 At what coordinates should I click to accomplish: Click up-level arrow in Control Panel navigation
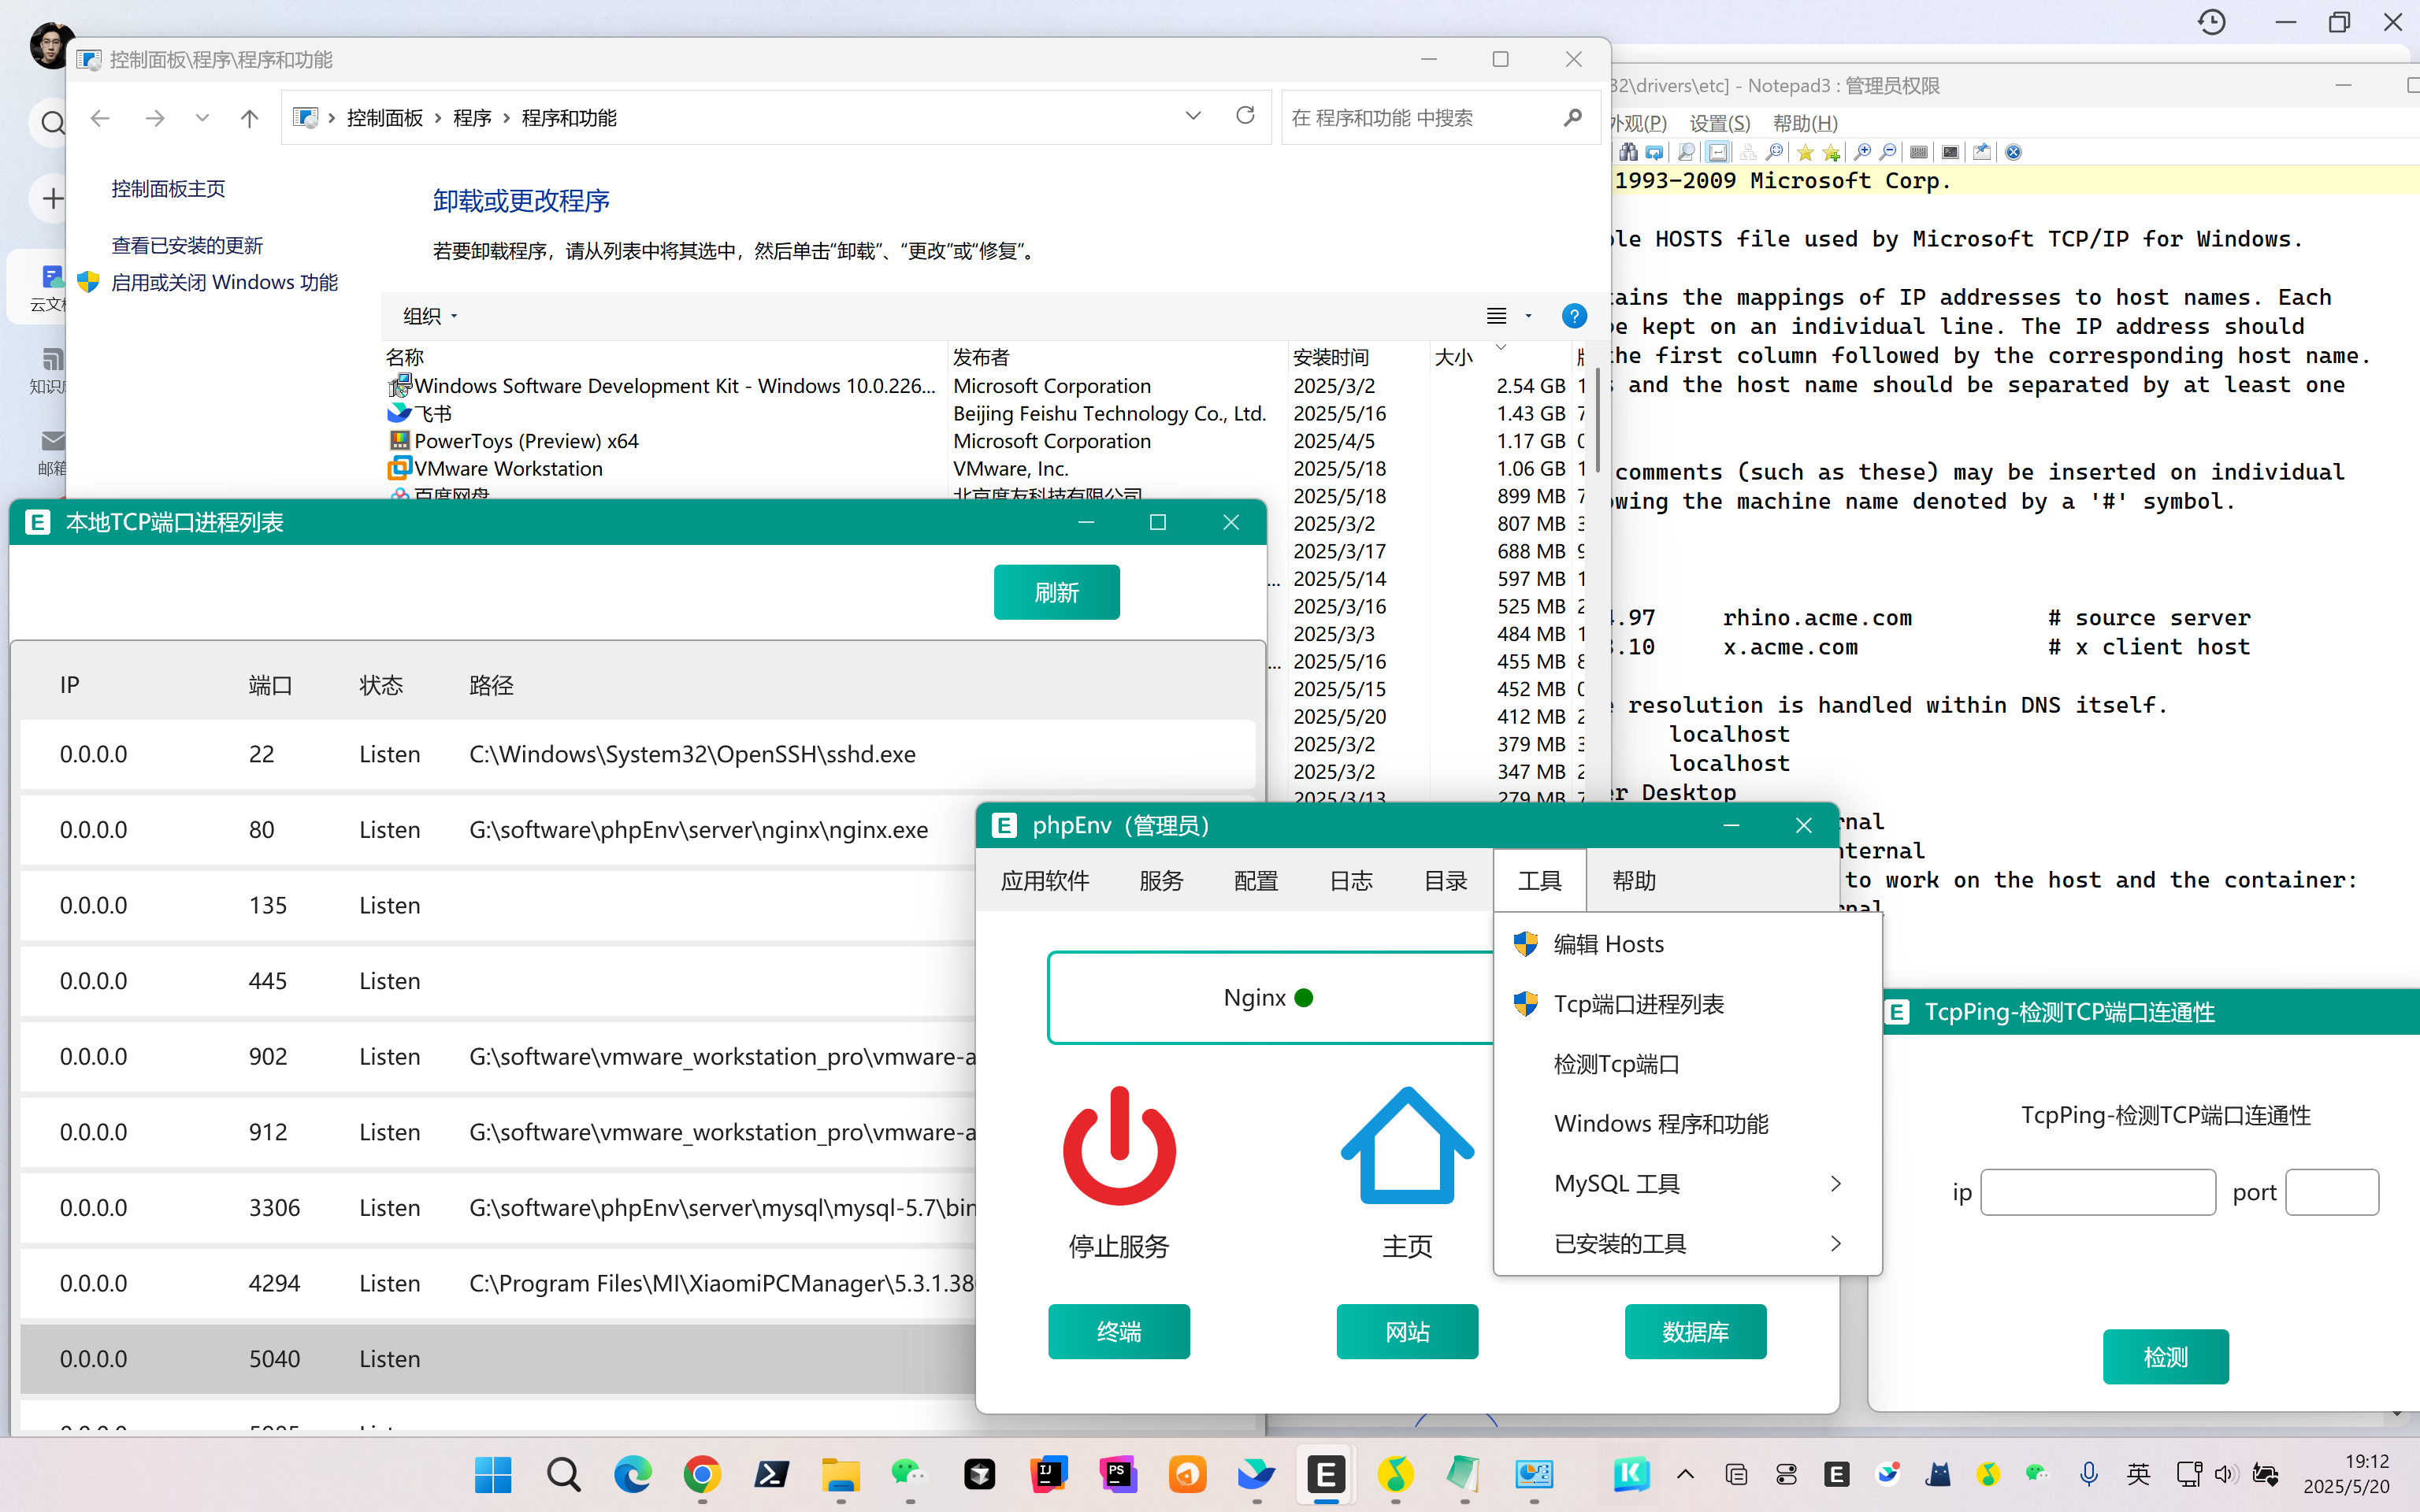click(x=249, y=118)
